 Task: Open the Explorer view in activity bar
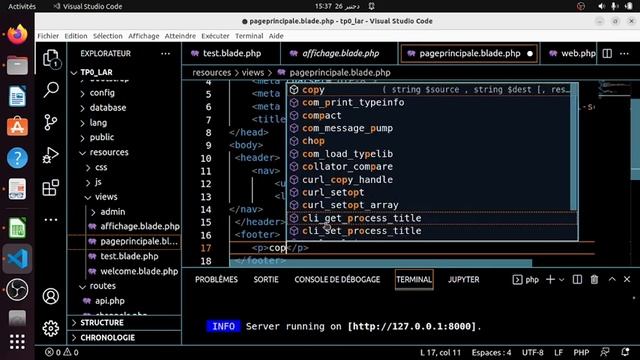point(51,58)
